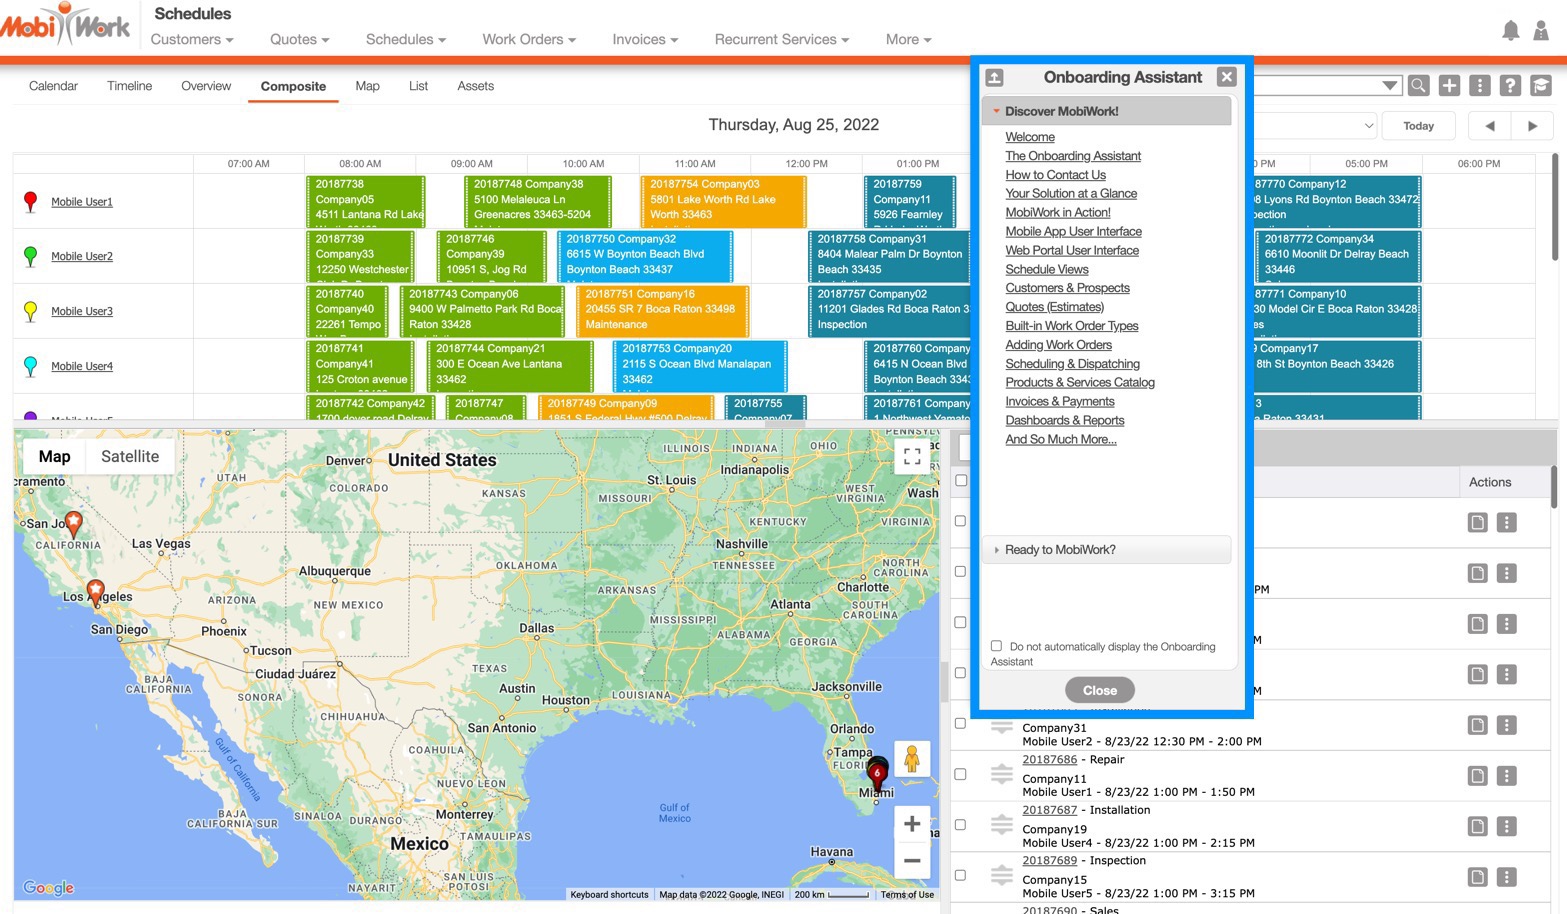Screen dimensions: 1567x914
Task: Open the help question mark icon
Action: [1510, 86]
